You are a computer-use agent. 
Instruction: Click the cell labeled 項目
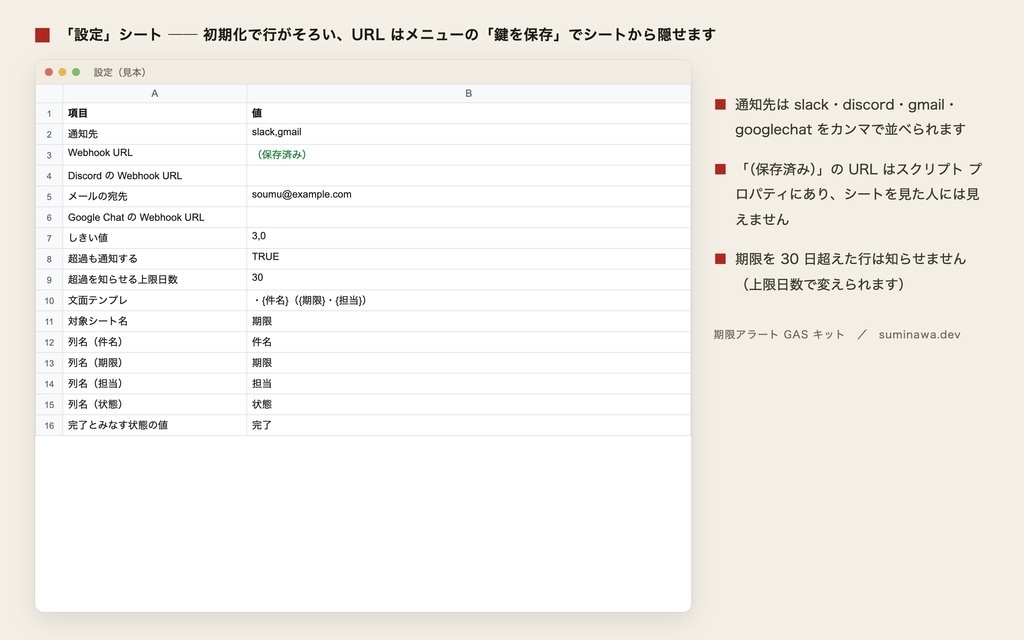click(155, 114)
